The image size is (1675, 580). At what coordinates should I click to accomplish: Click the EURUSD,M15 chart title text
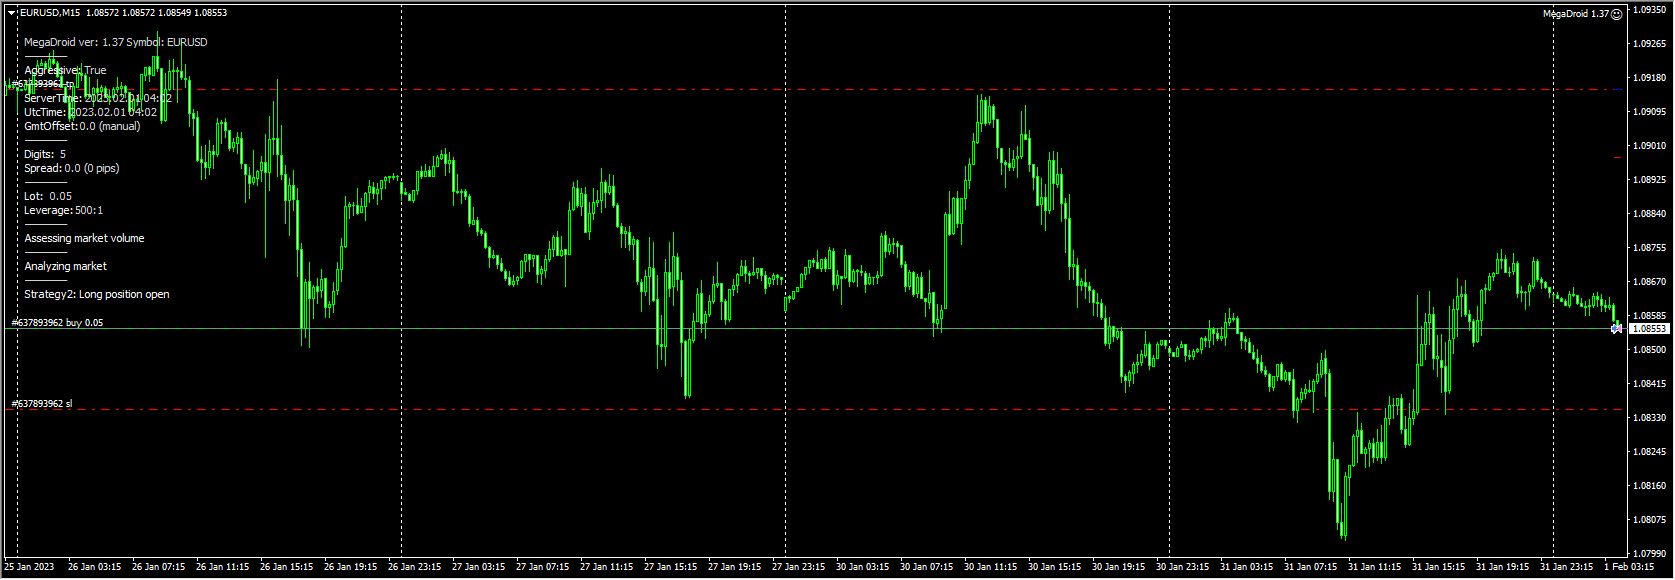[x=50, y=13]
